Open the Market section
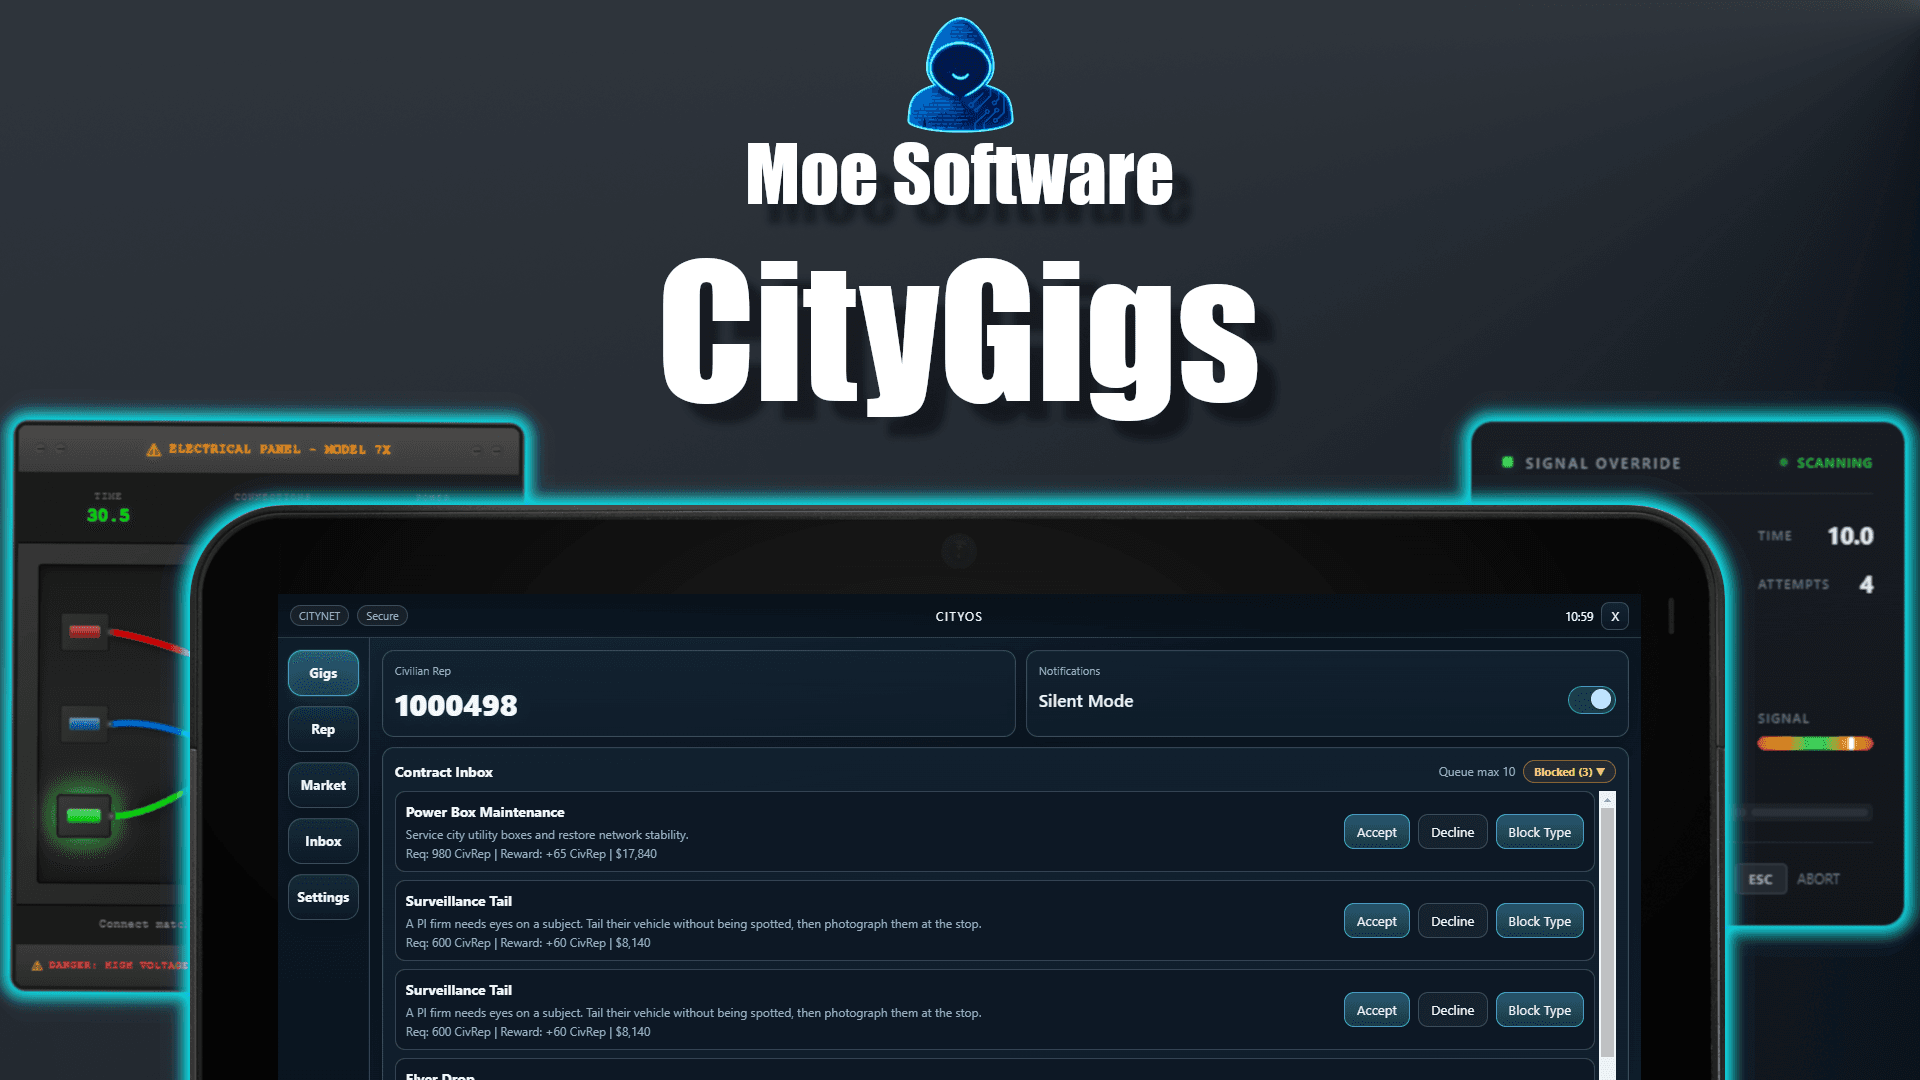Viewport: 1920px width, 1080px height. [323, 785]
